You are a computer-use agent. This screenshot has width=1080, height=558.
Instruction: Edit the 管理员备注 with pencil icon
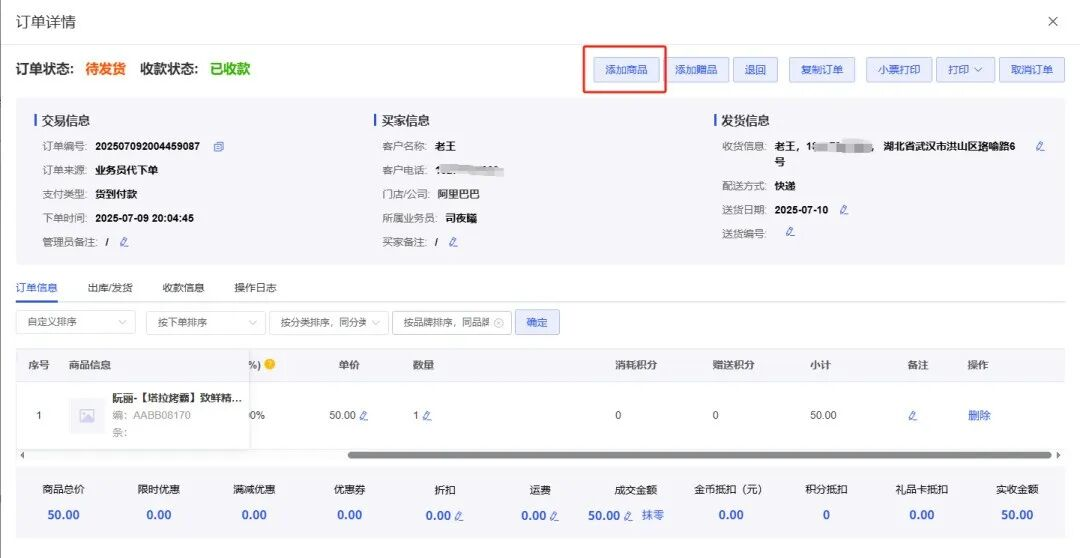[x=124, y=242]
